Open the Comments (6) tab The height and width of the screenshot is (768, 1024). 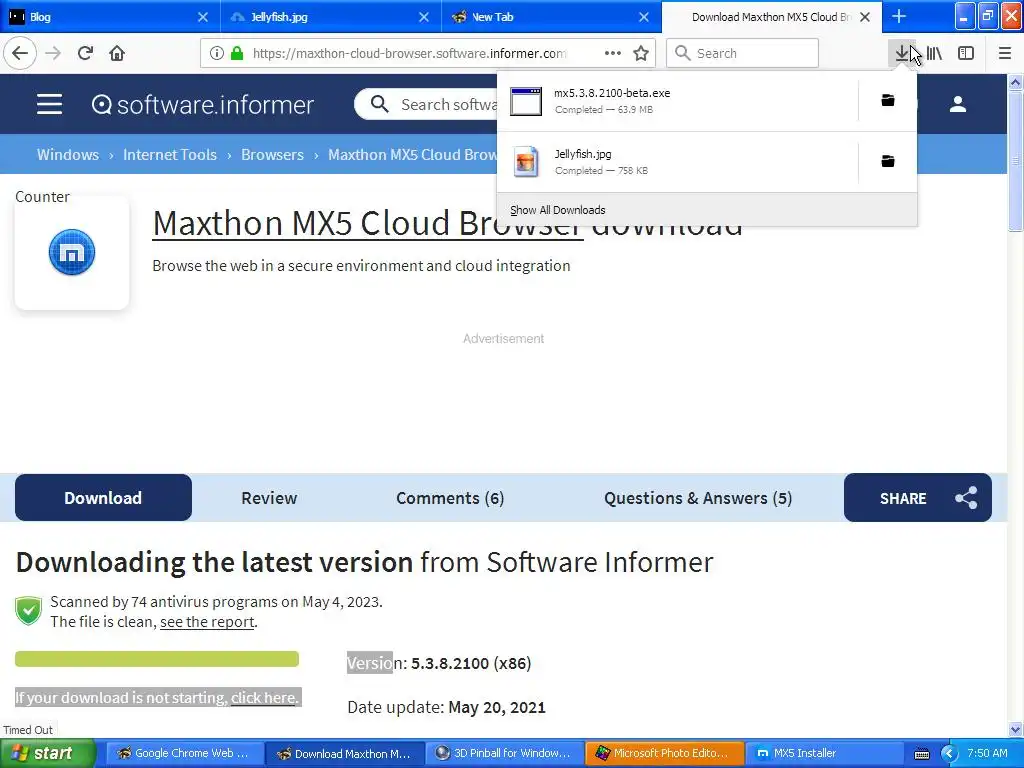(450, 498)
